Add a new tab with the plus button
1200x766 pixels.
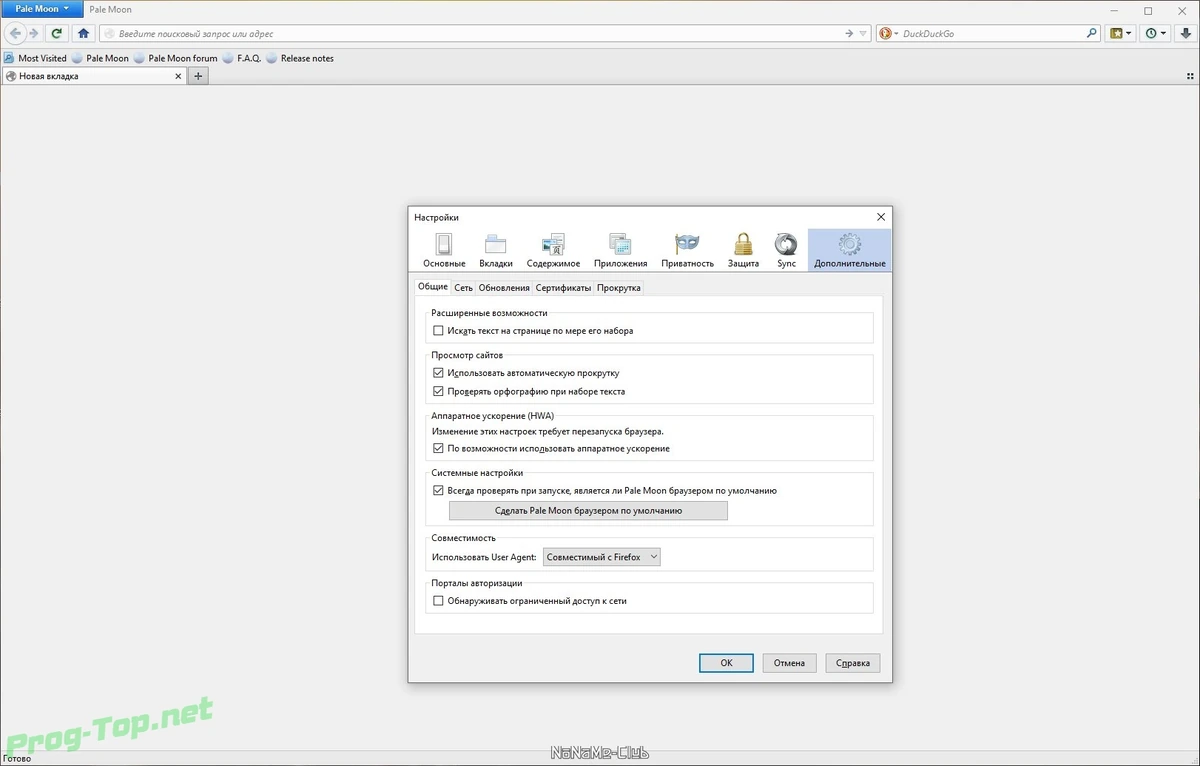pyautogui.click(x=199, y=76)
